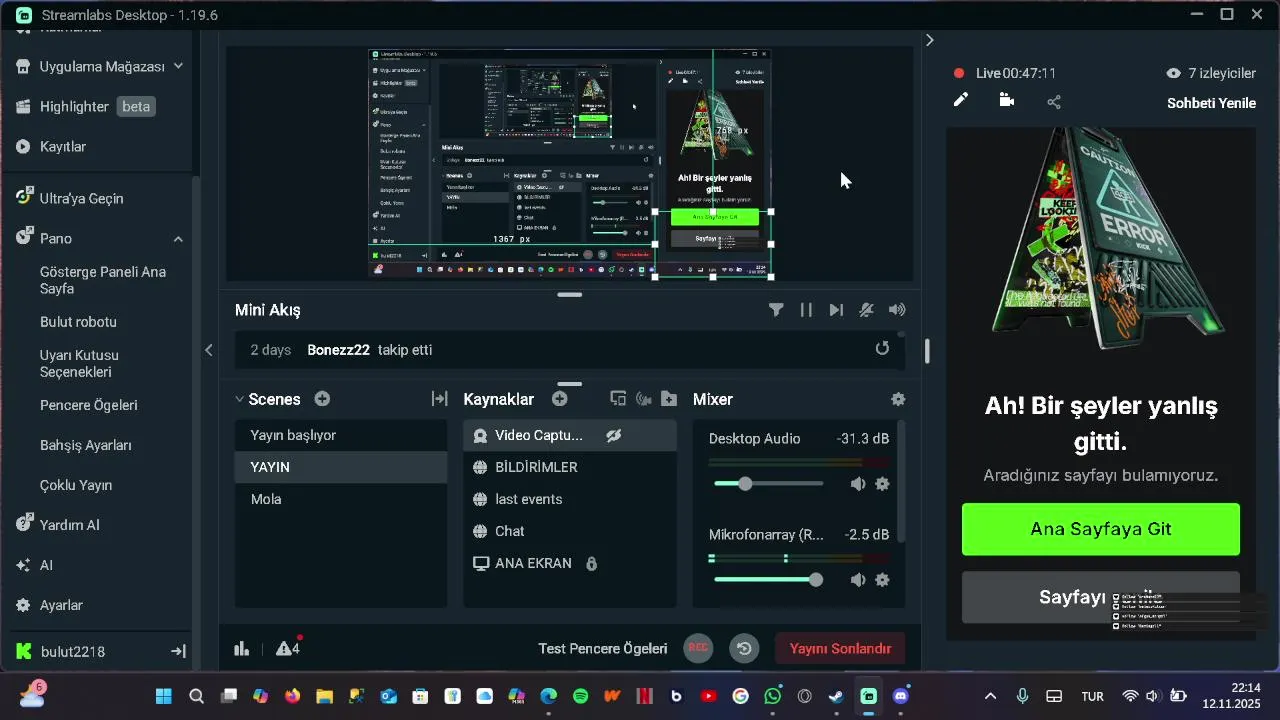Add a new scene with plus icon

pos(322,398)
